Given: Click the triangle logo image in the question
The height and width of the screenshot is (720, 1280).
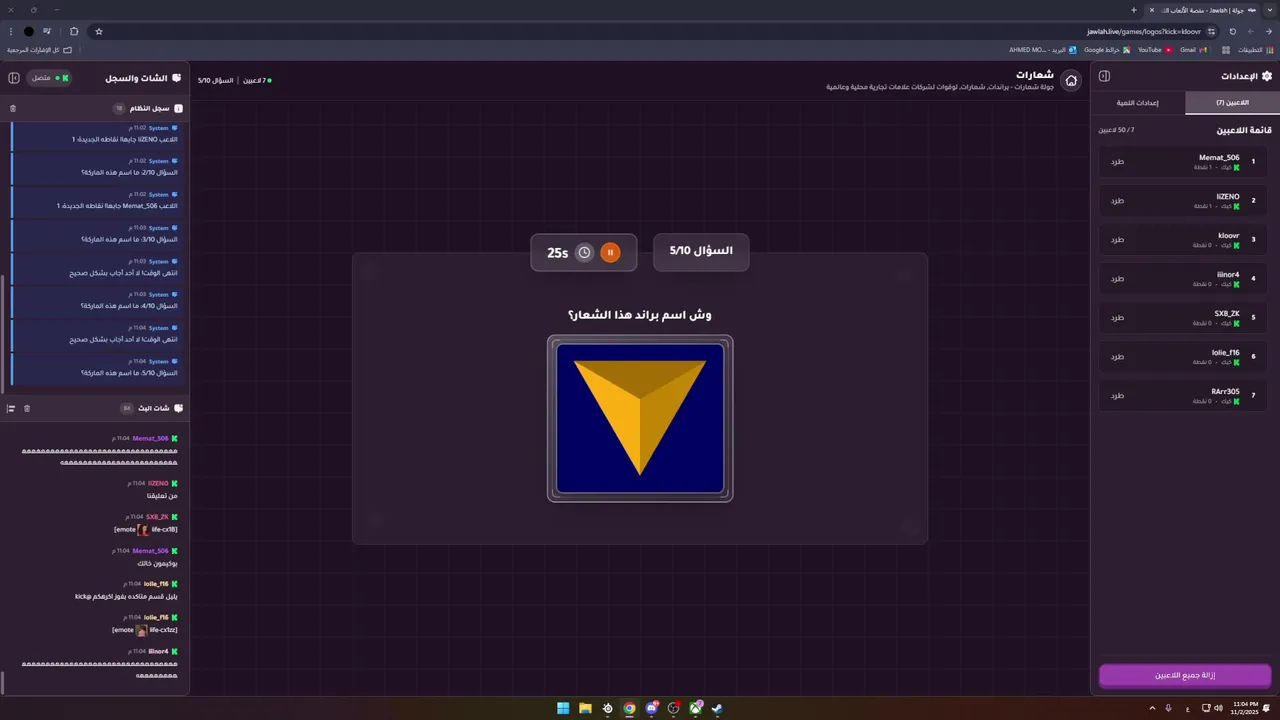Looking at the screenshot, I should (640, 419).
